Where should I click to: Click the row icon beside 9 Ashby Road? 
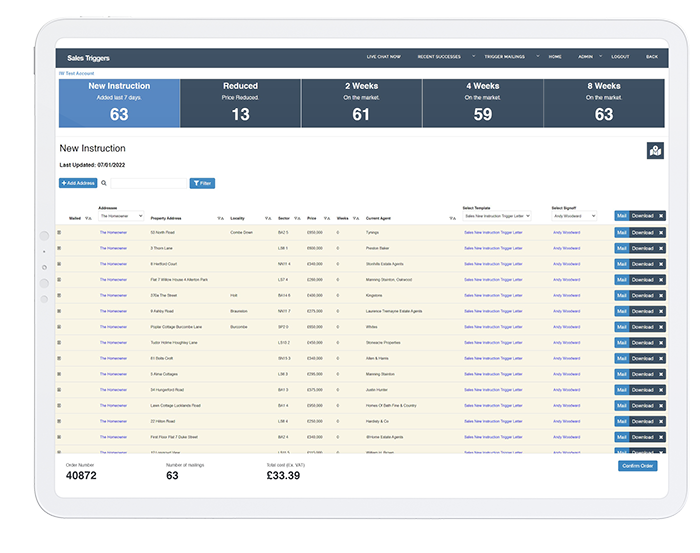click(x=59, y=311)
